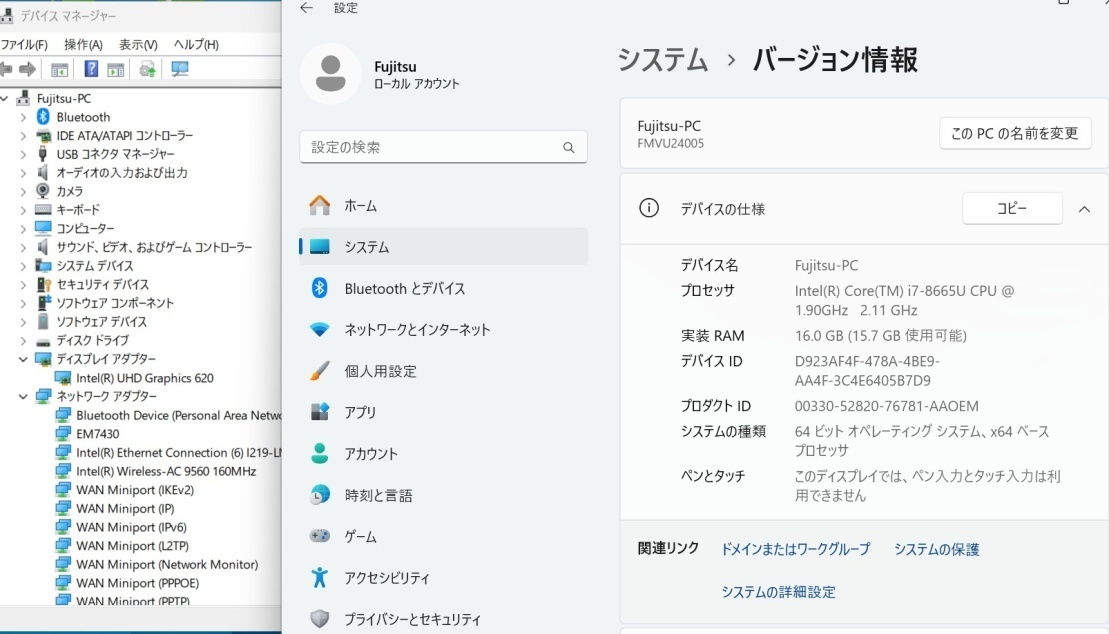Select Intel(R) Wireless-AC 9560 160MHz adapter
This screenshot has width=1109, height=634.
166,471
